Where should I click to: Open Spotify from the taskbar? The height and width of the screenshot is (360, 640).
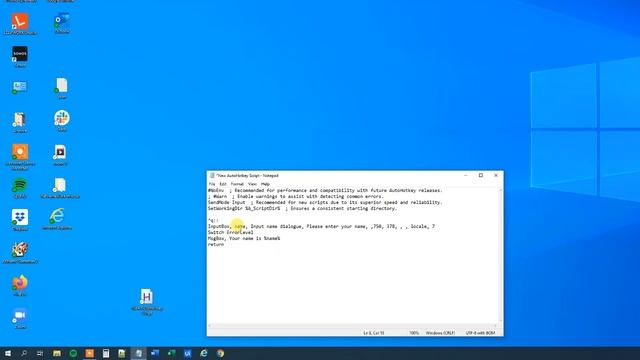[x=73, y=353]
